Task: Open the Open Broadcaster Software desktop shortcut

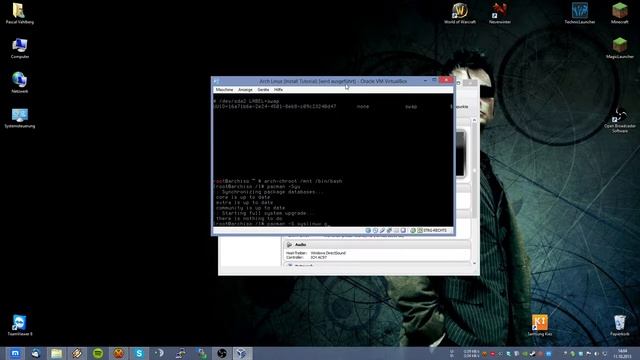Action: (620, 121)
